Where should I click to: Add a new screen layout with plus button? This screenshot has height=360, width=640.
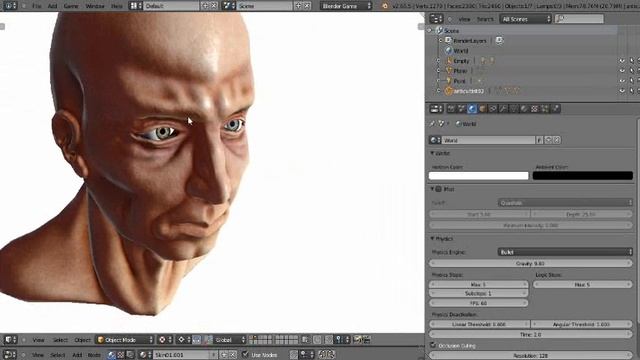(205, 6)
